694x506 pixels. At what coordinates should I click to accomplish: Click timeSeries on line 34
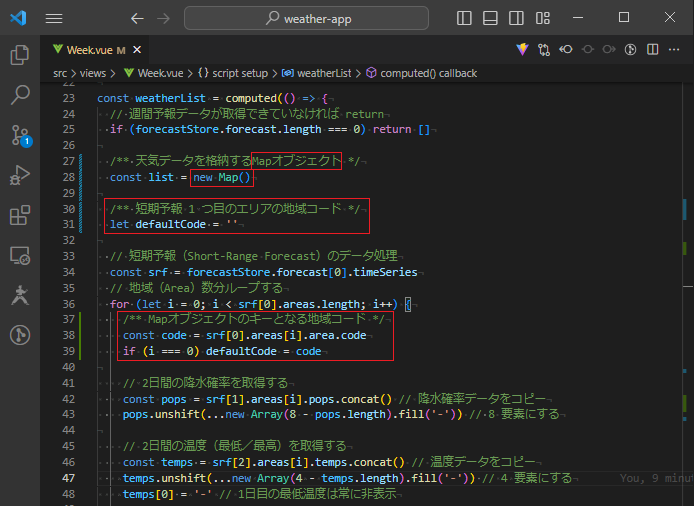tap(386, 272)
